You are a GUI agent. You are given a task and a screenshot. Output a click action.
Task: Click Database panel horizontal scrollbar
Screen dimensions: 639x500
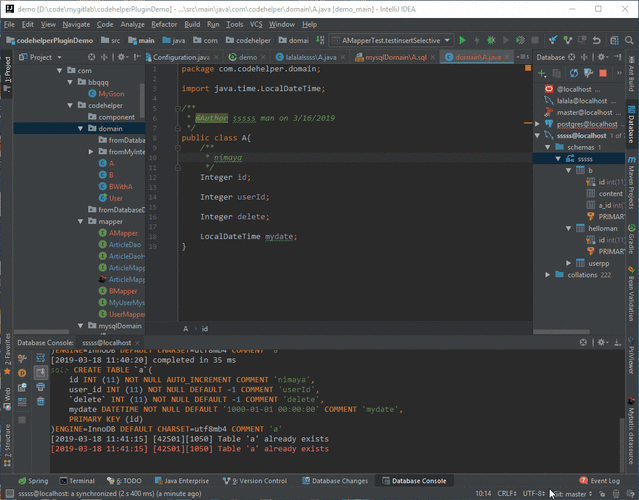(x=561, y=331)
